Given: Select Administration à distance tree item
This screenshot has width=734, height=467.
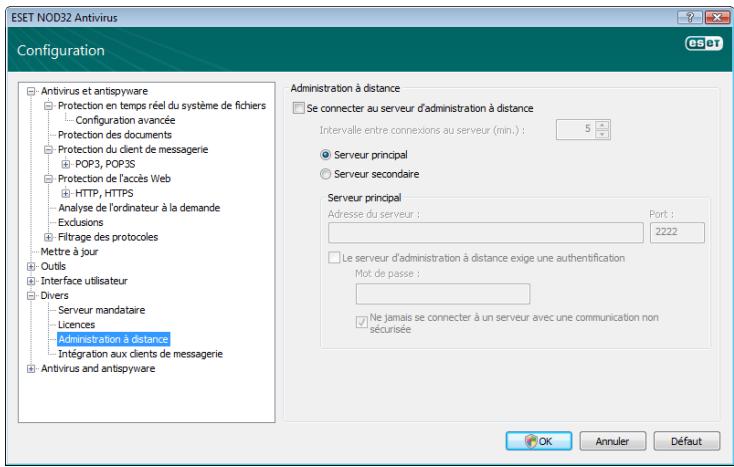Looking at the screenshot, I should click(113, 339).
